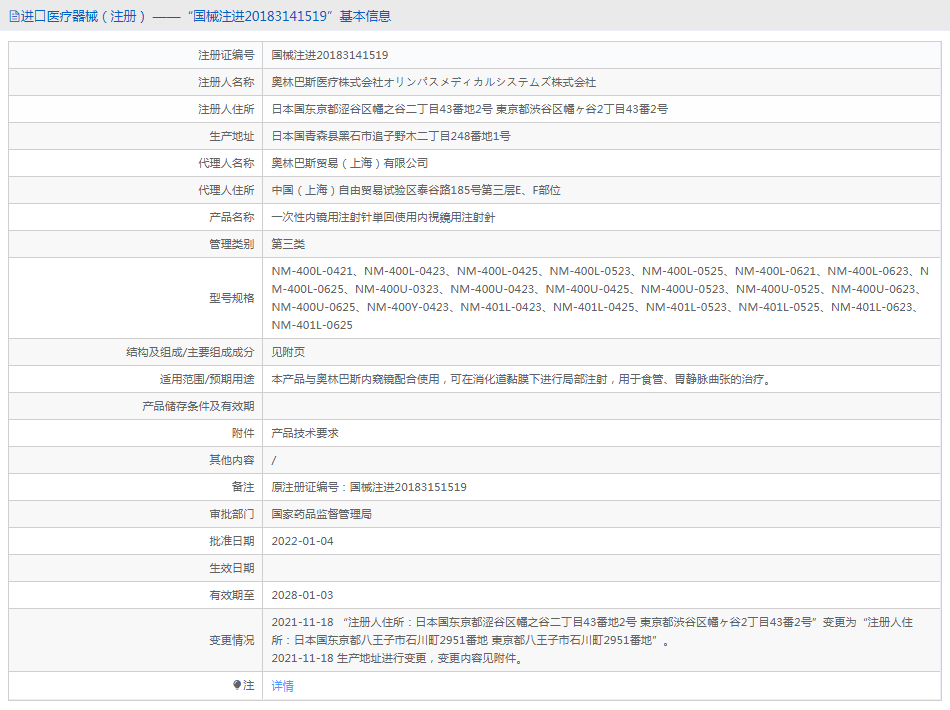Image resolution: width=950 pixels, height=710 pixels.
Task: Click the 批准日期 label
Action: 231,541
